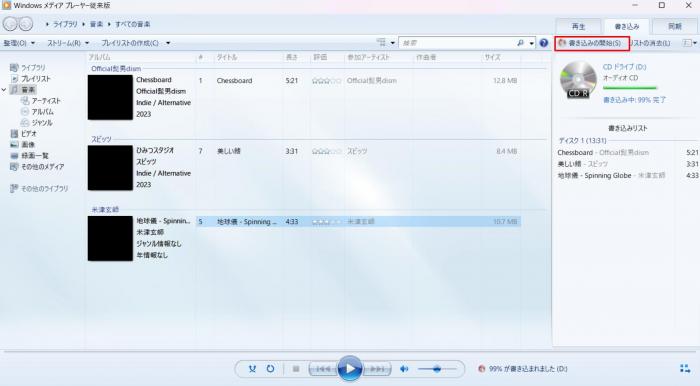Select ライブラリ in the navigation tree
Image resolution: width=700 pixels, height=386 pixels.
pyautogui.click(x=33, y=67)
